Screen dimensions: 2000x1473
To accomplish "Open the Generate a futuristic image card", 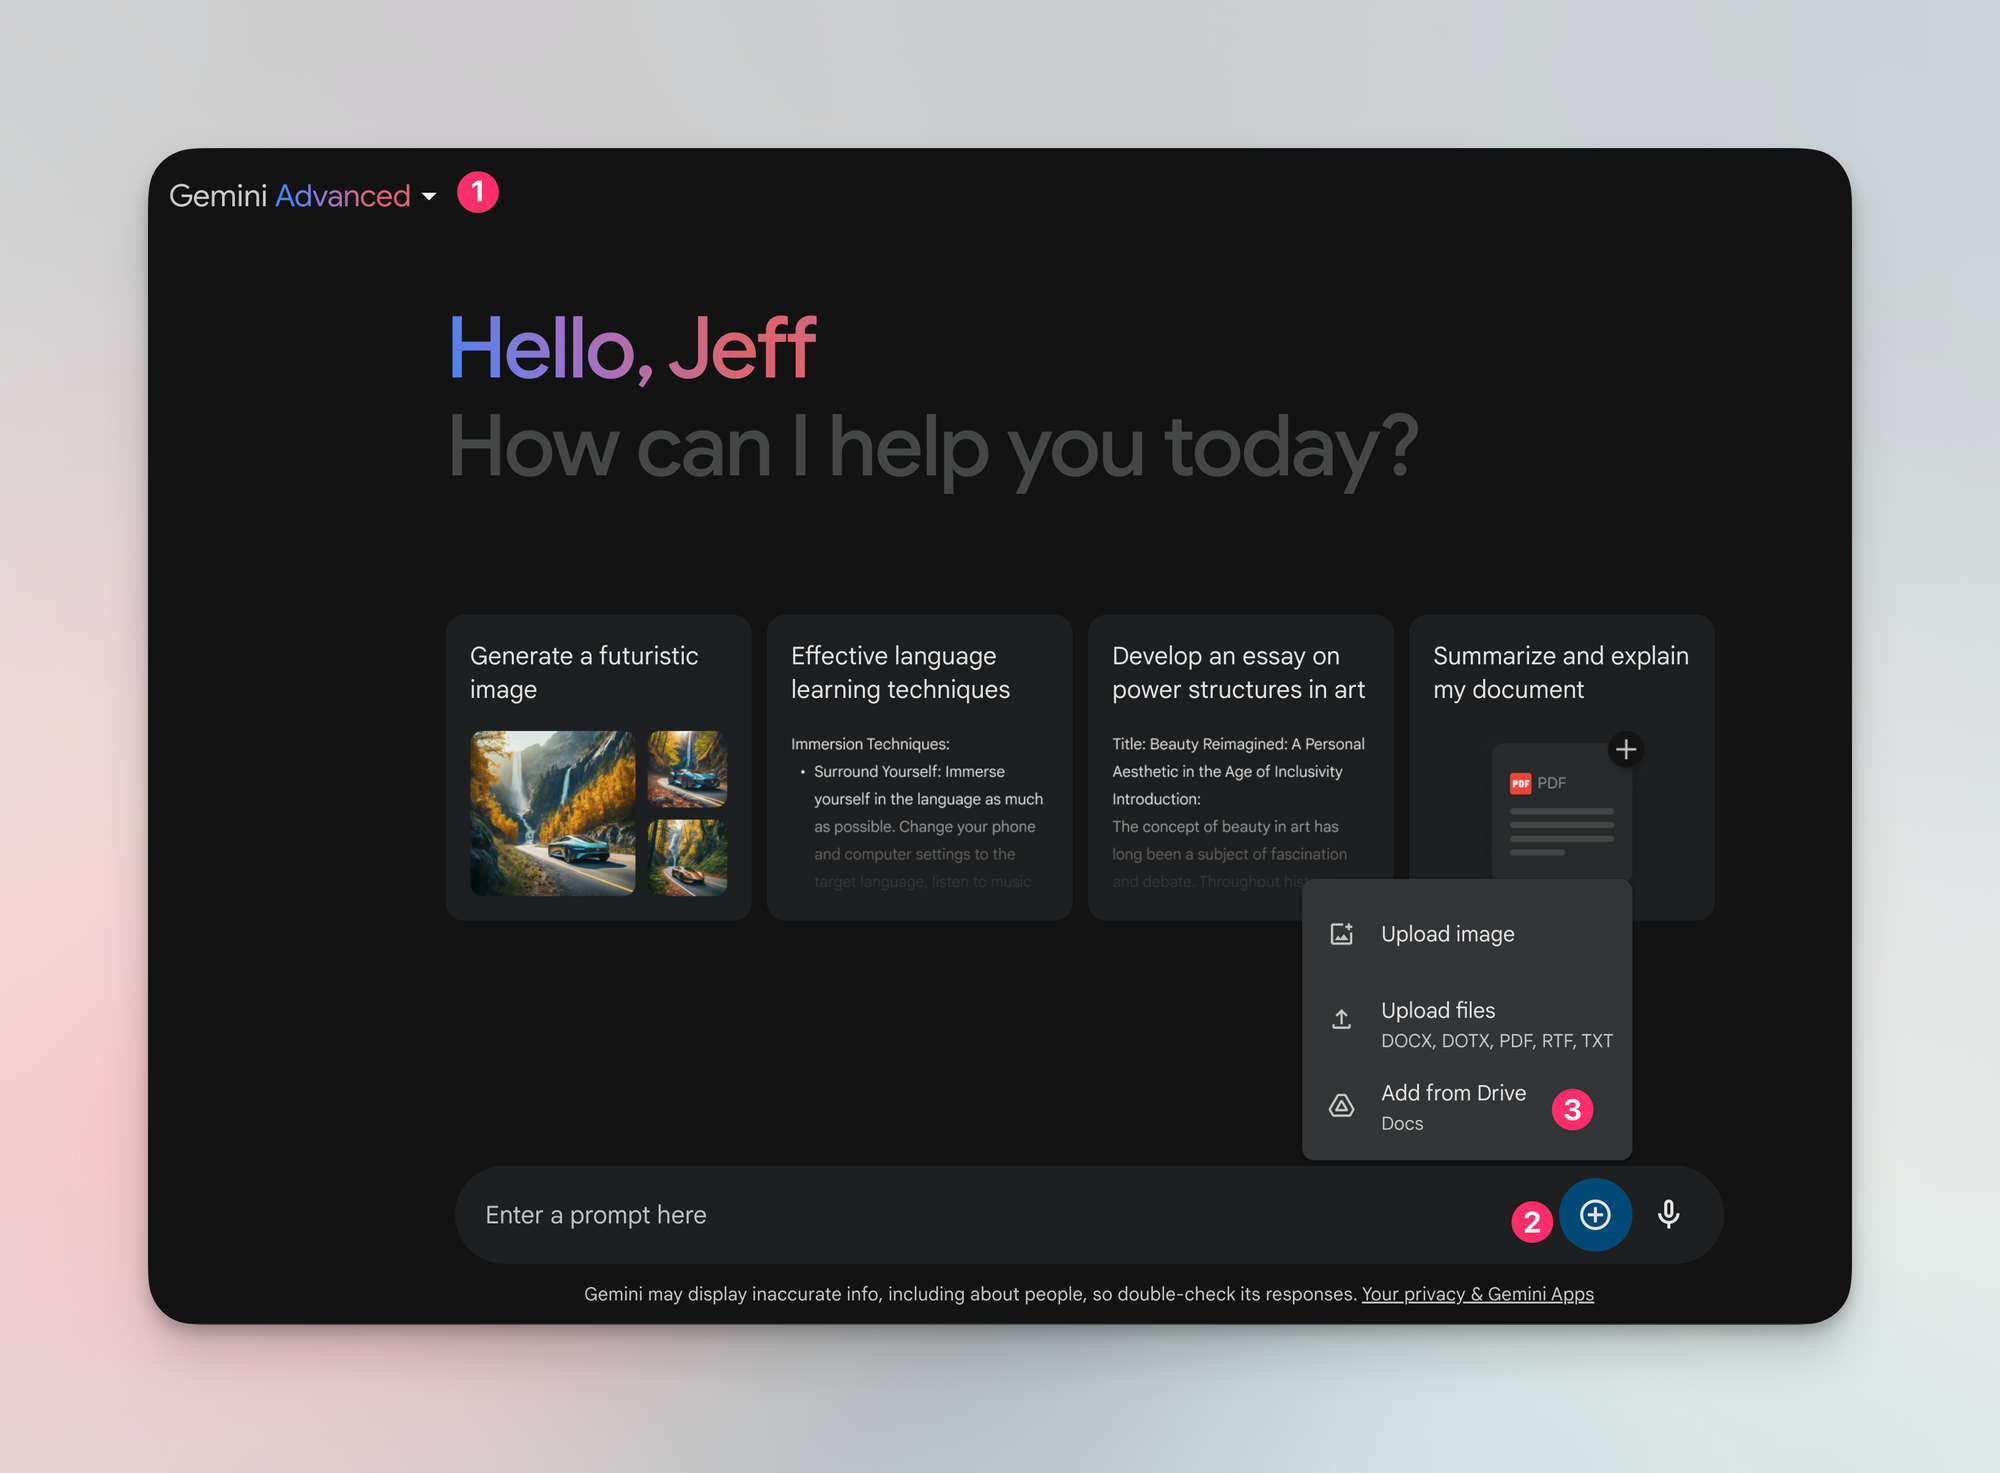I will pos(598,767).
